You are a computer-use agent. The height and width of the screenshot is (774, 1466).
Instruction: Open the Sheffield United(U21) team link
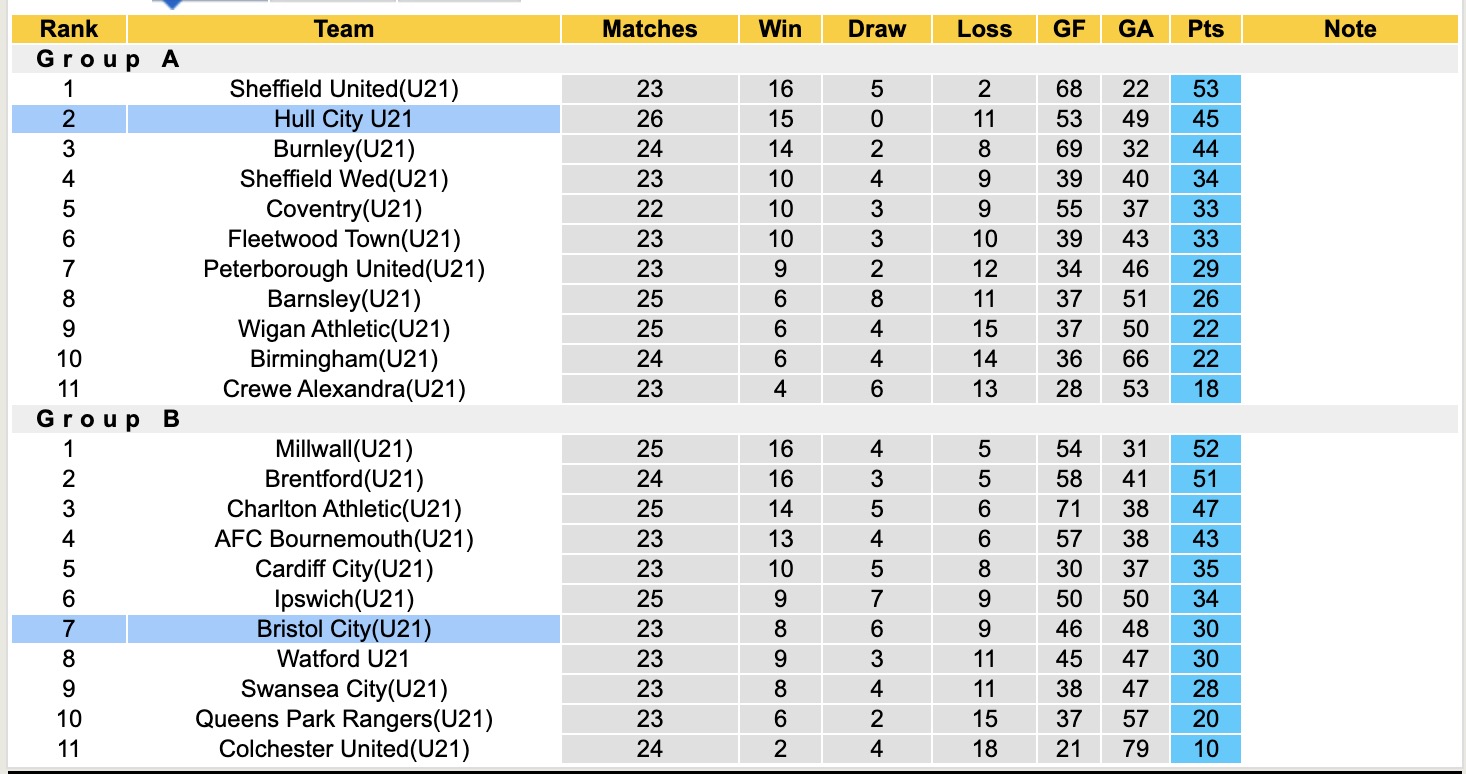[344, 89]
